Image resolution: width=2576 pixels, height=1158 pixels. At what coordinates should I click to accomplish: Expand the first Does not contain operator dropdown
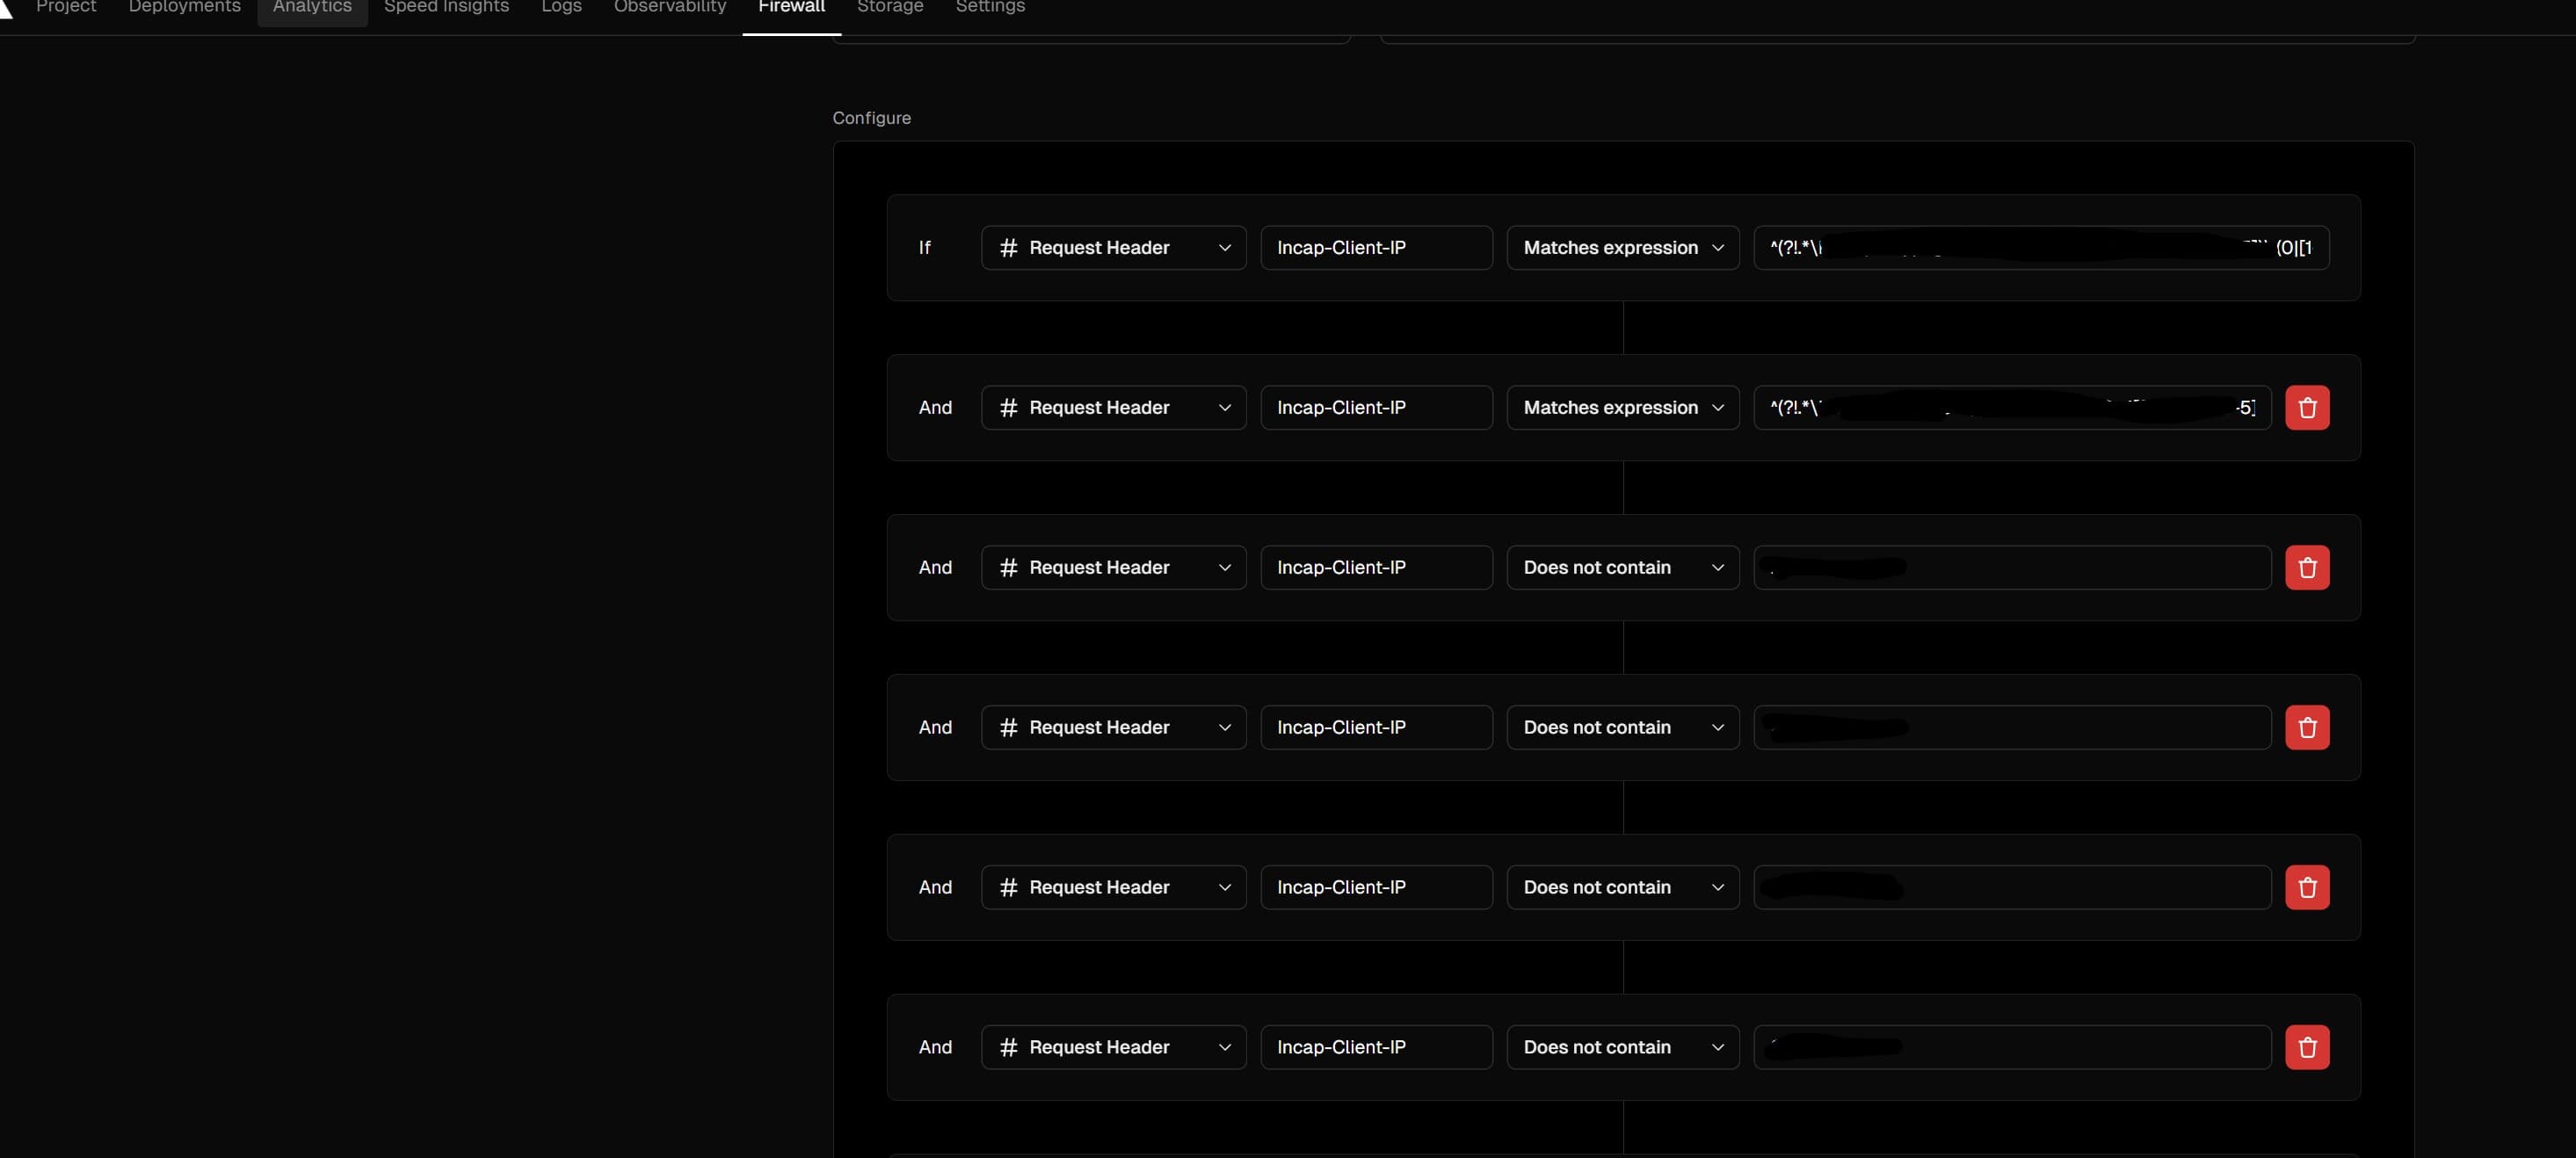pyautogui.click(x=1622, y=567)
